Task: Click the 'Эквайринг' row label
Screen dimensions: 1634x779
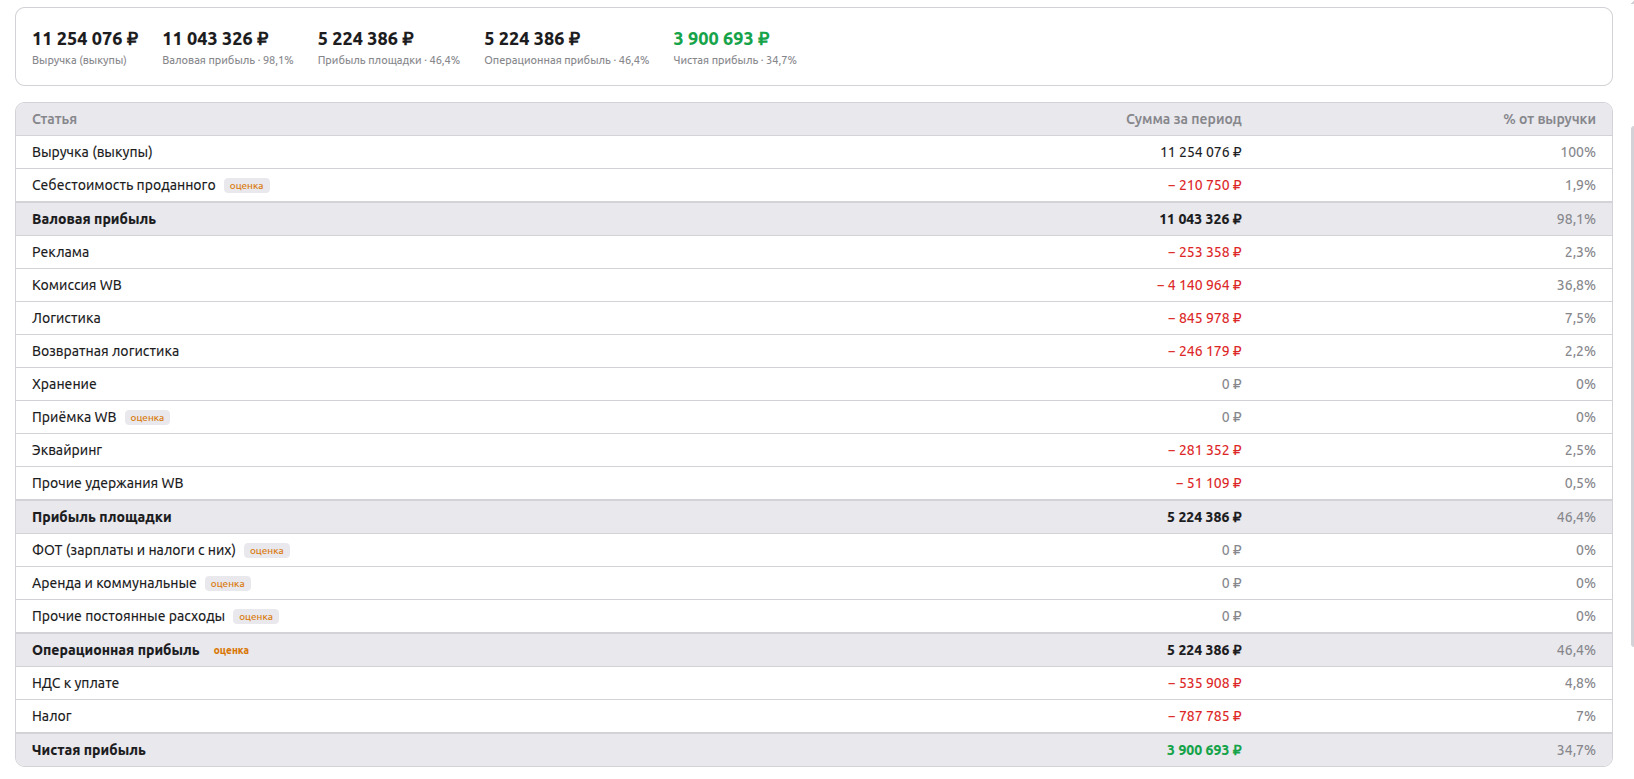Action: [x=67, y=450]
